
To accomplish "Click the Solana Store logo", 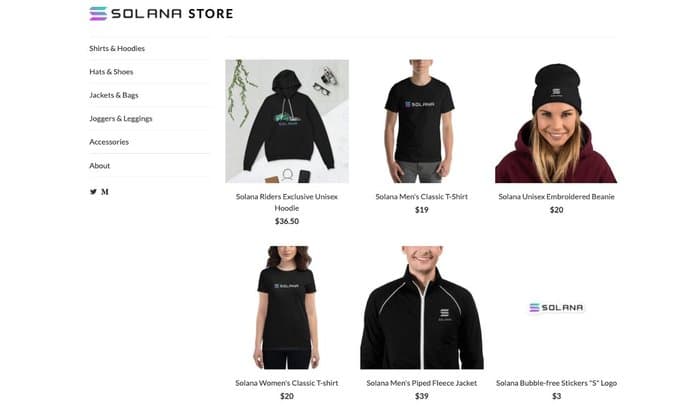I will click(x=161, y=13).
